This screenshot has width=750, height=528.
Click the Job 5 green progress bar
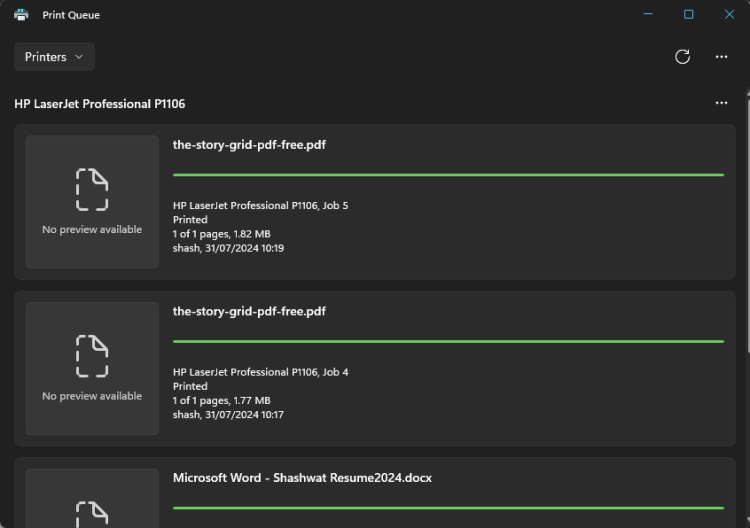(448, 175)
